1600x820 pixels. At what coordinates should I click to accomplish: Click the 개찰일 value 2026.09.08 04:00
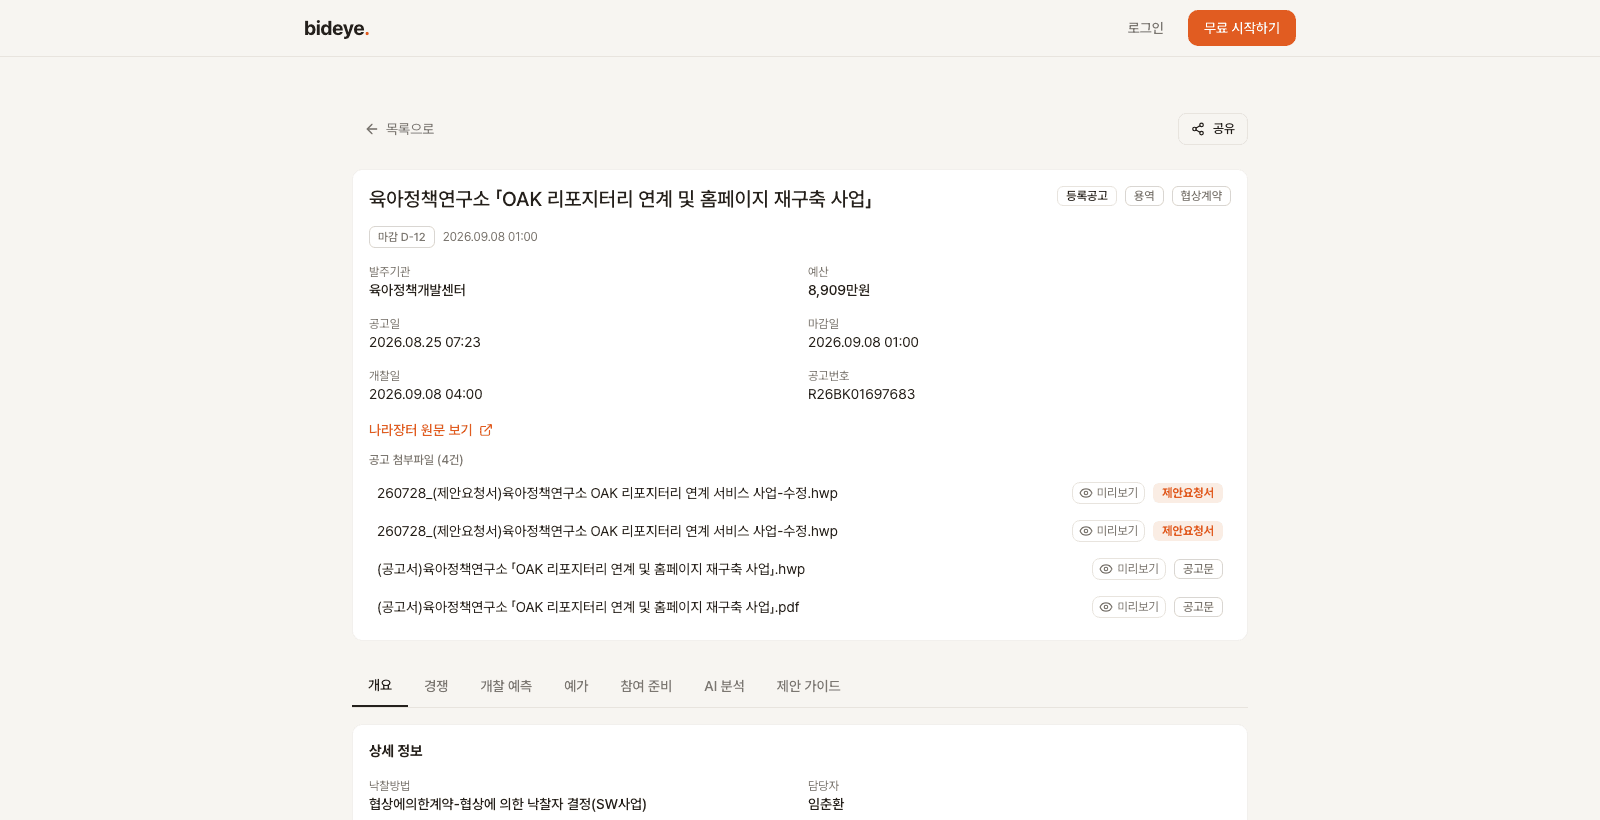[x=426, y=394]
